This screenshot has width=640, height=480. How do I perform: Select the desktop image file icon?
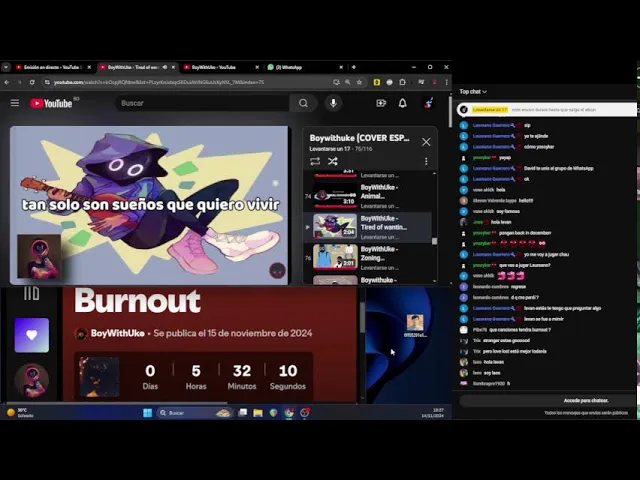point(415,326)
